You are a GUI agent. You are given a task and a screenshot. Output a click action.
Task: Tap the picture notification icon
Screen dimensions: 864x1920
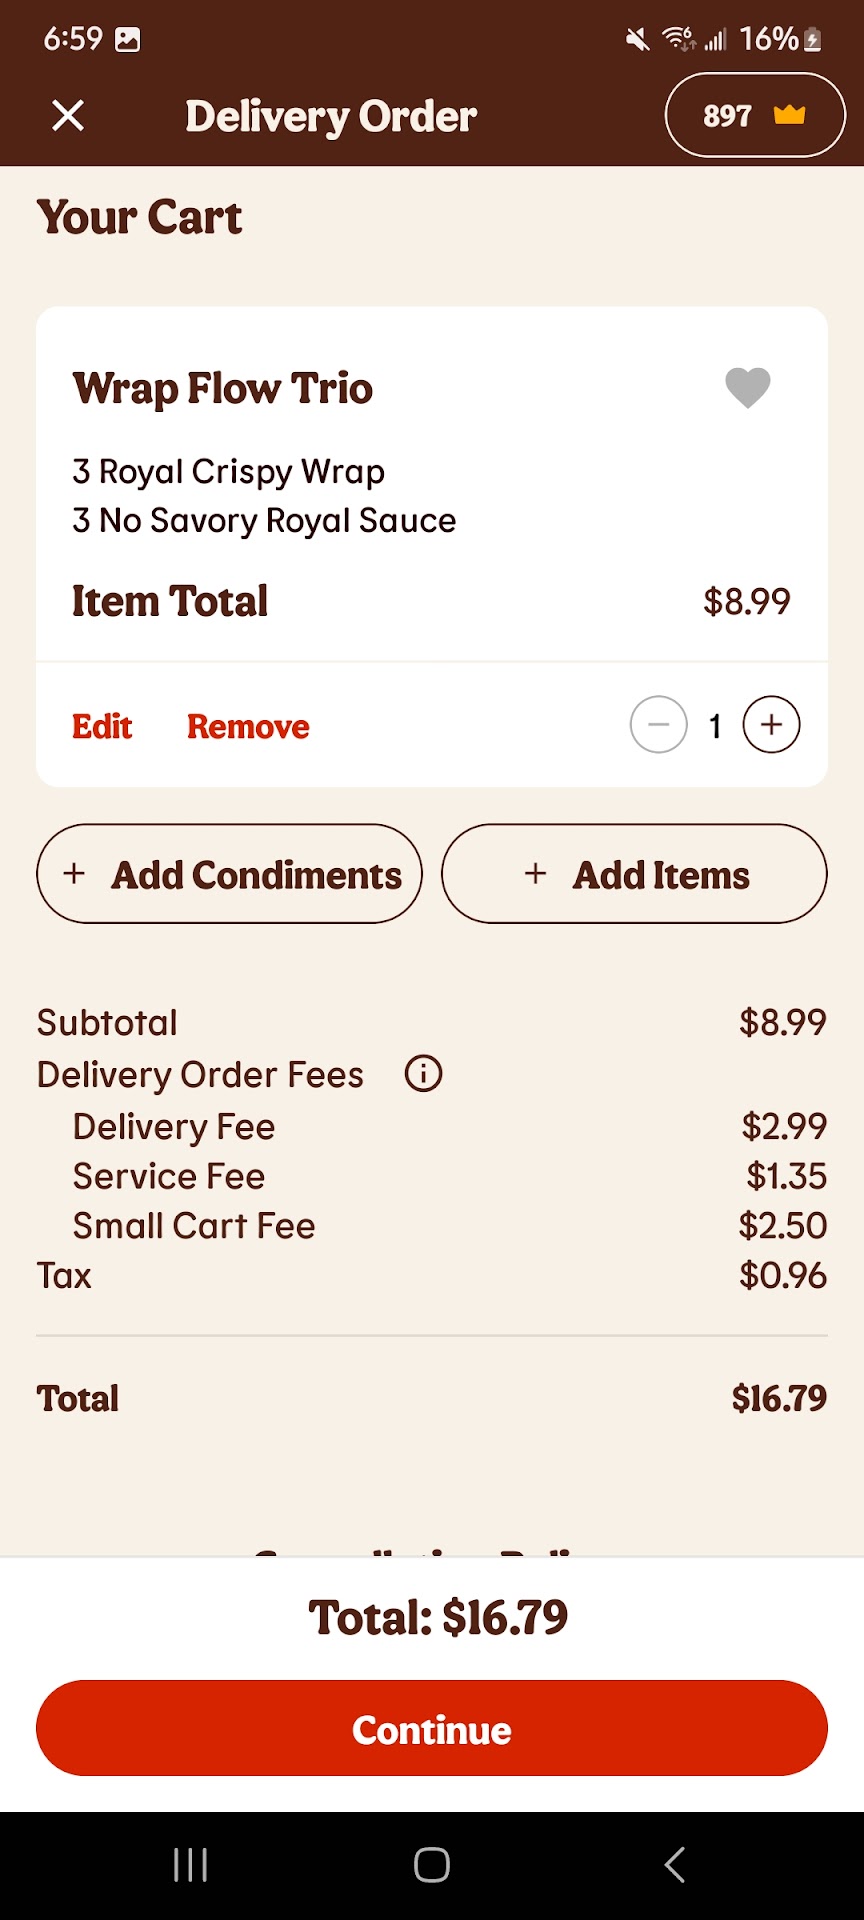[128, 40]
